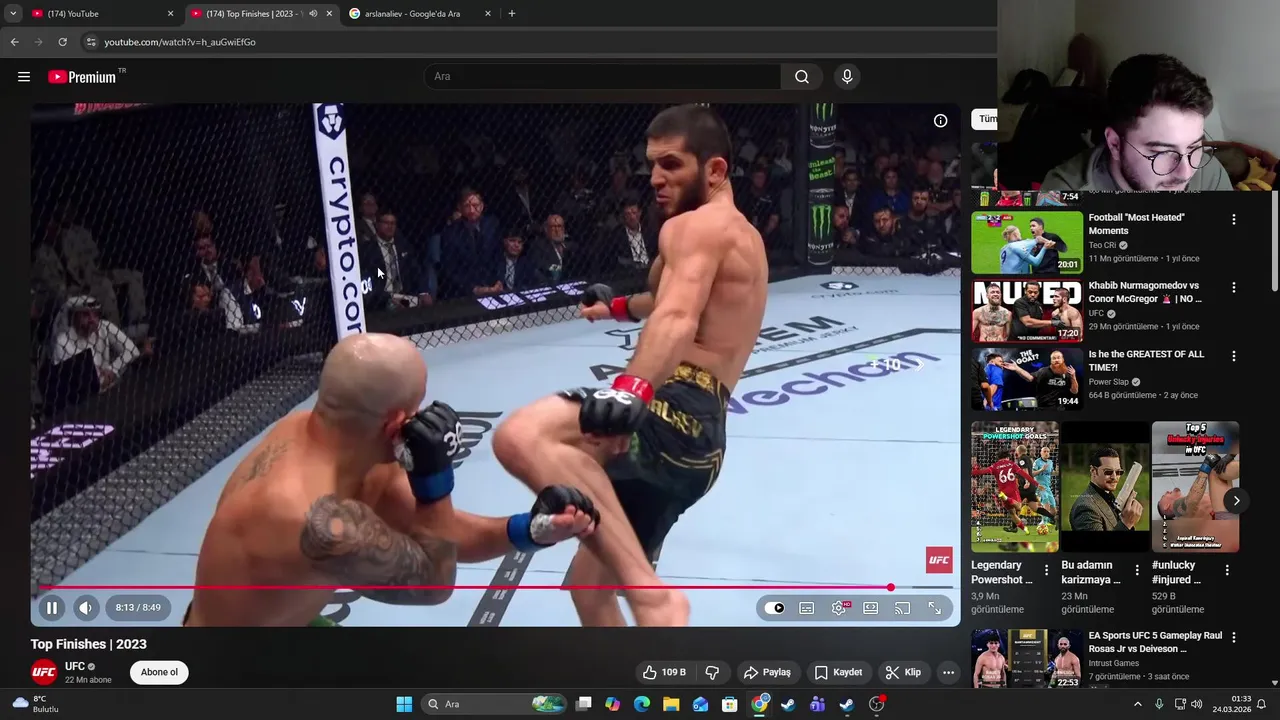View site information icon in address bar
The image size is (1280, 720).
90,42
